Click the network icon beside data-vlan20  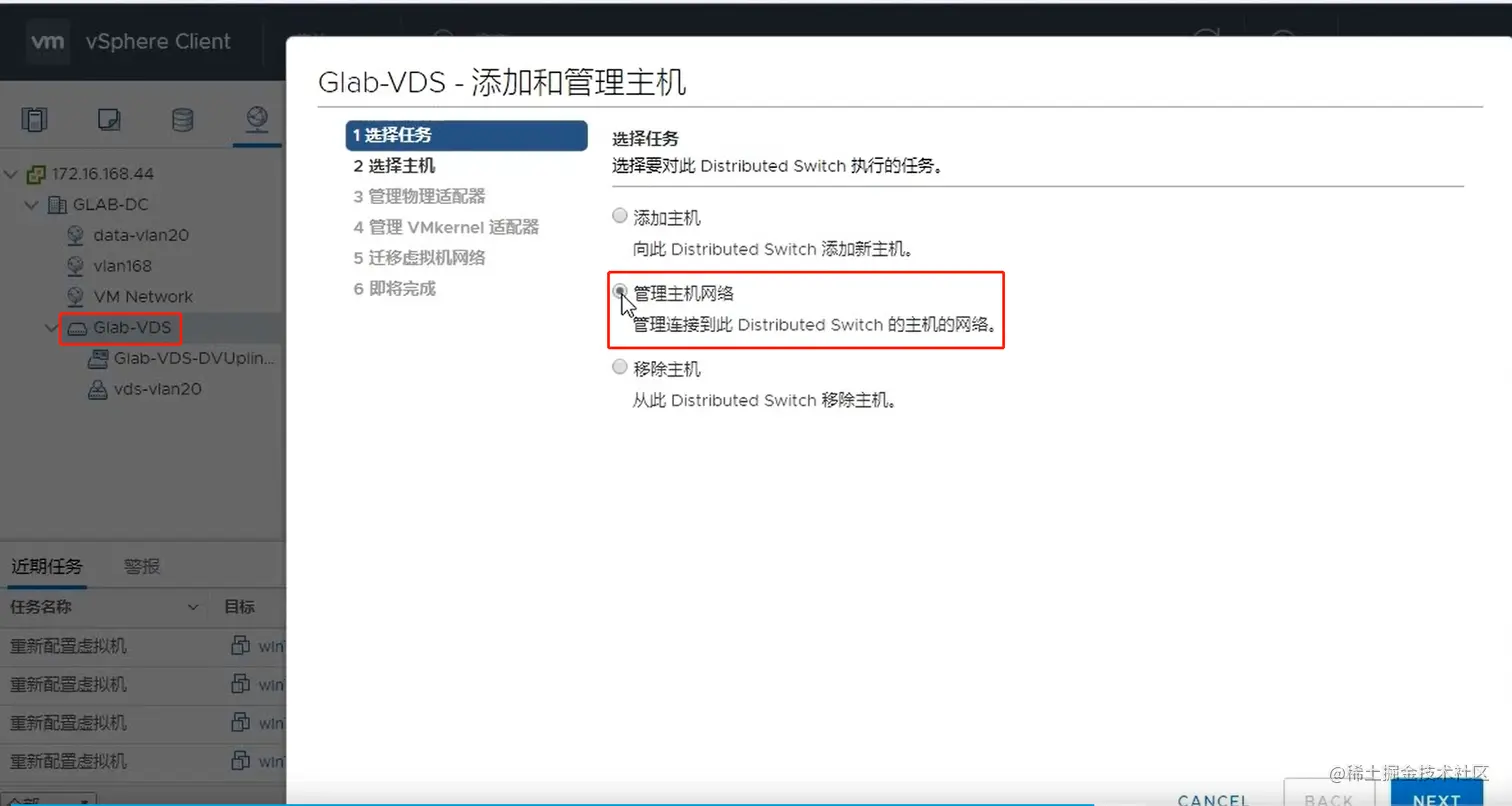click(76, 236)
